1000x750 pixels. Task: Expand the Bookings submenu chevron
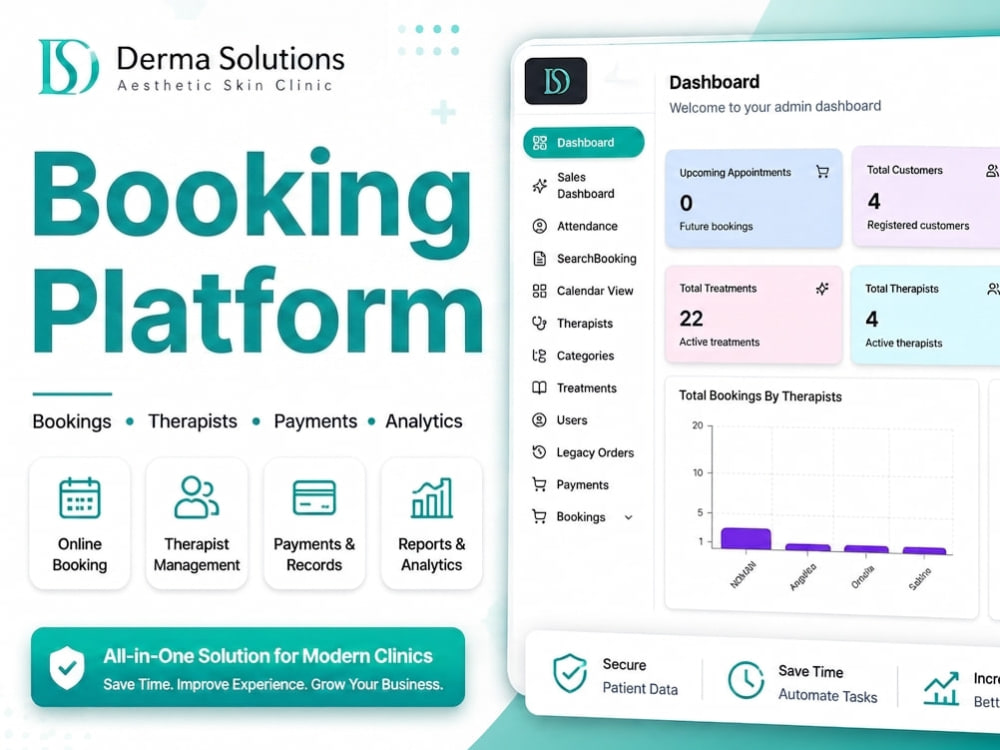coord(628,517)
